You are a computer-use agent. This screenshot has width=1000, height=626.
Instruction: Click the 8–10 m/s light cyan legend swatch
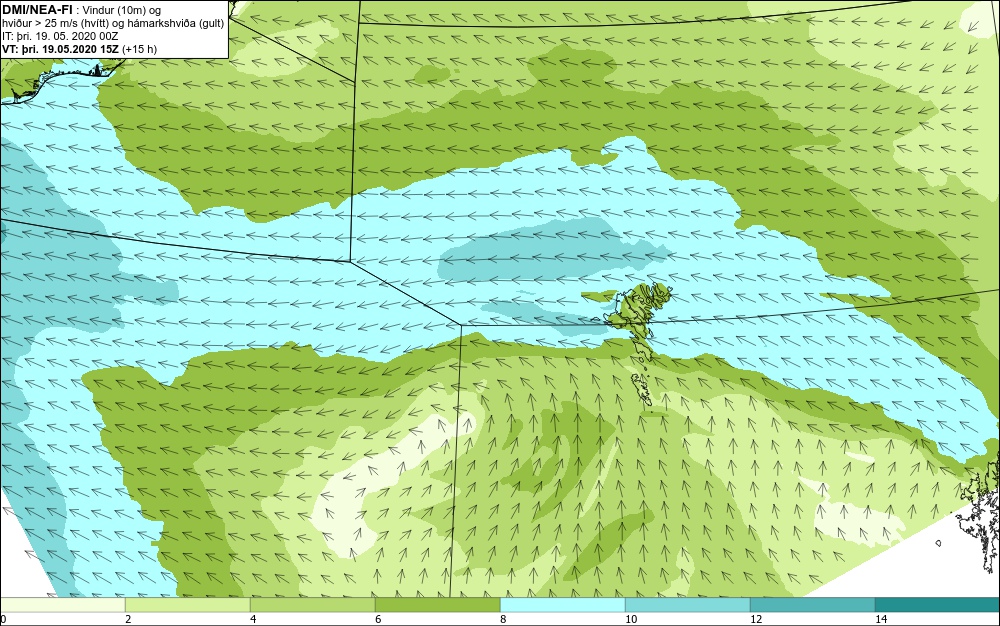562,604
